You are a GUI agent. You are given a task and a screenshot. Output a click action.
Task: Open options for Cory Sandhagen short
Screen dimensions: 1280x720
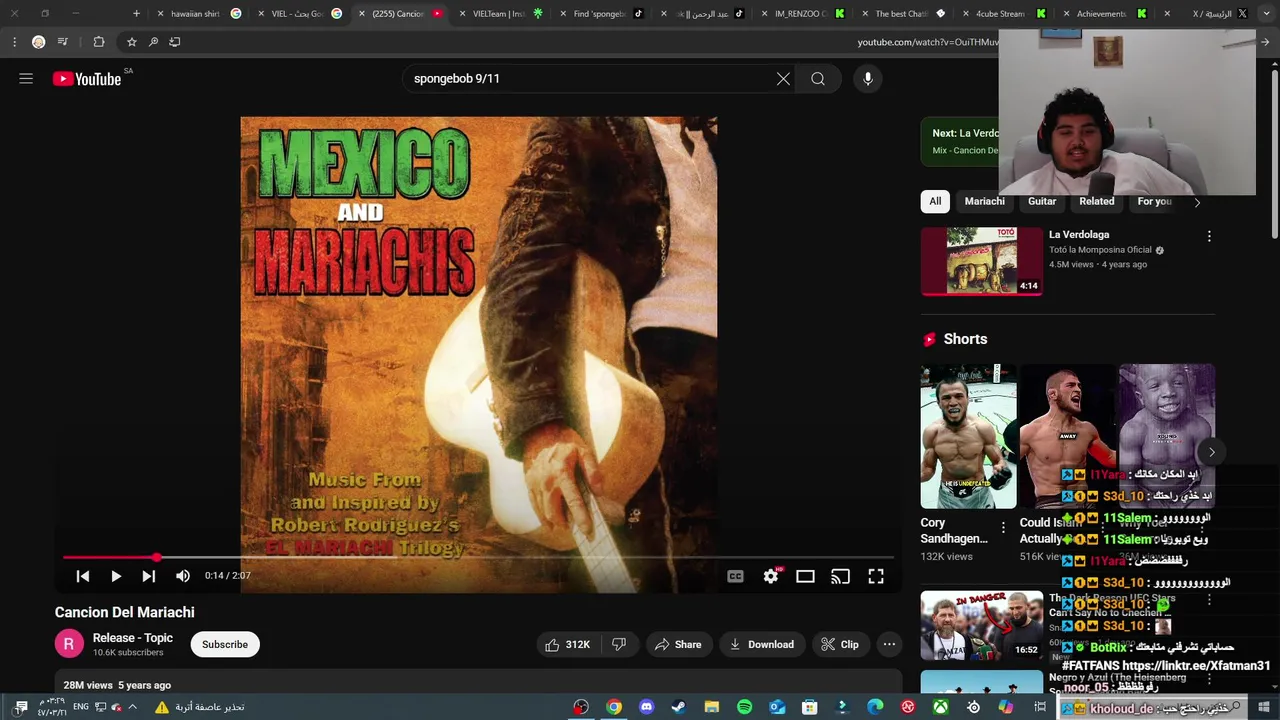tap(1003, 527)
